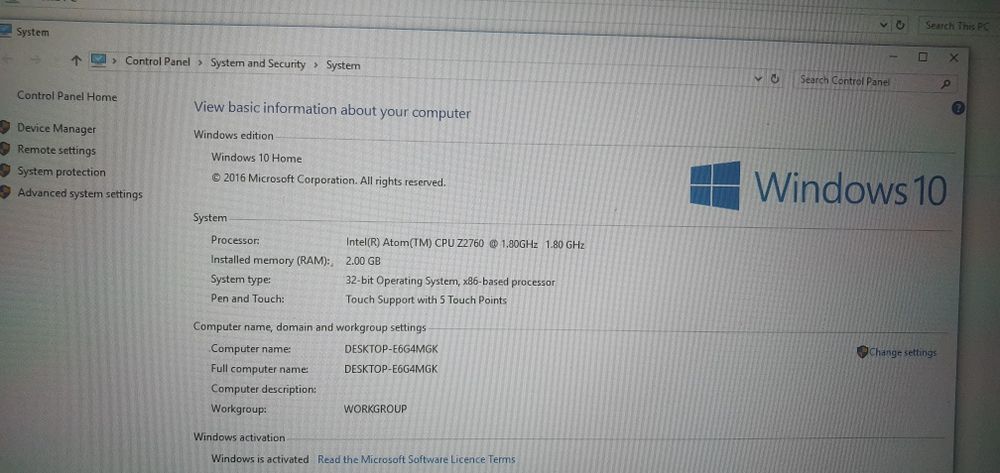Click the Windows 10 logo
The width and height of the screenshot is (1000, 473).
tap(818, 186)
